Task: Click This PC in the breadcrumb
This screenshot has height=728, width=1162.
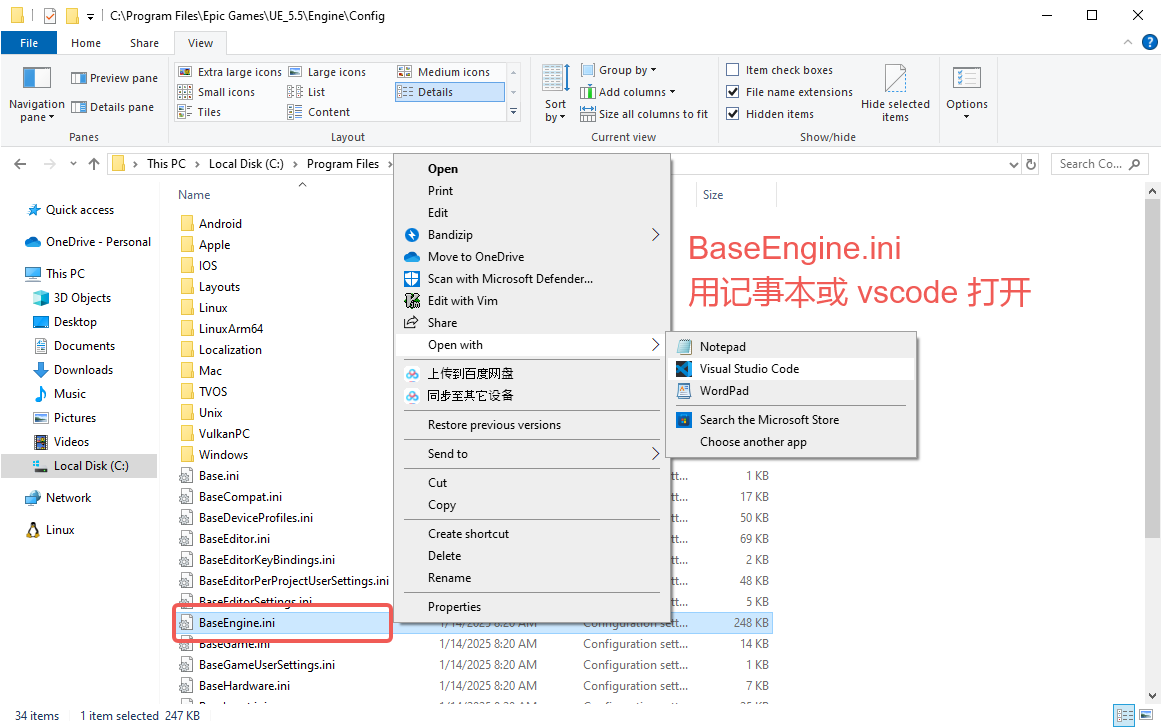Action: (x=166, y=164)
